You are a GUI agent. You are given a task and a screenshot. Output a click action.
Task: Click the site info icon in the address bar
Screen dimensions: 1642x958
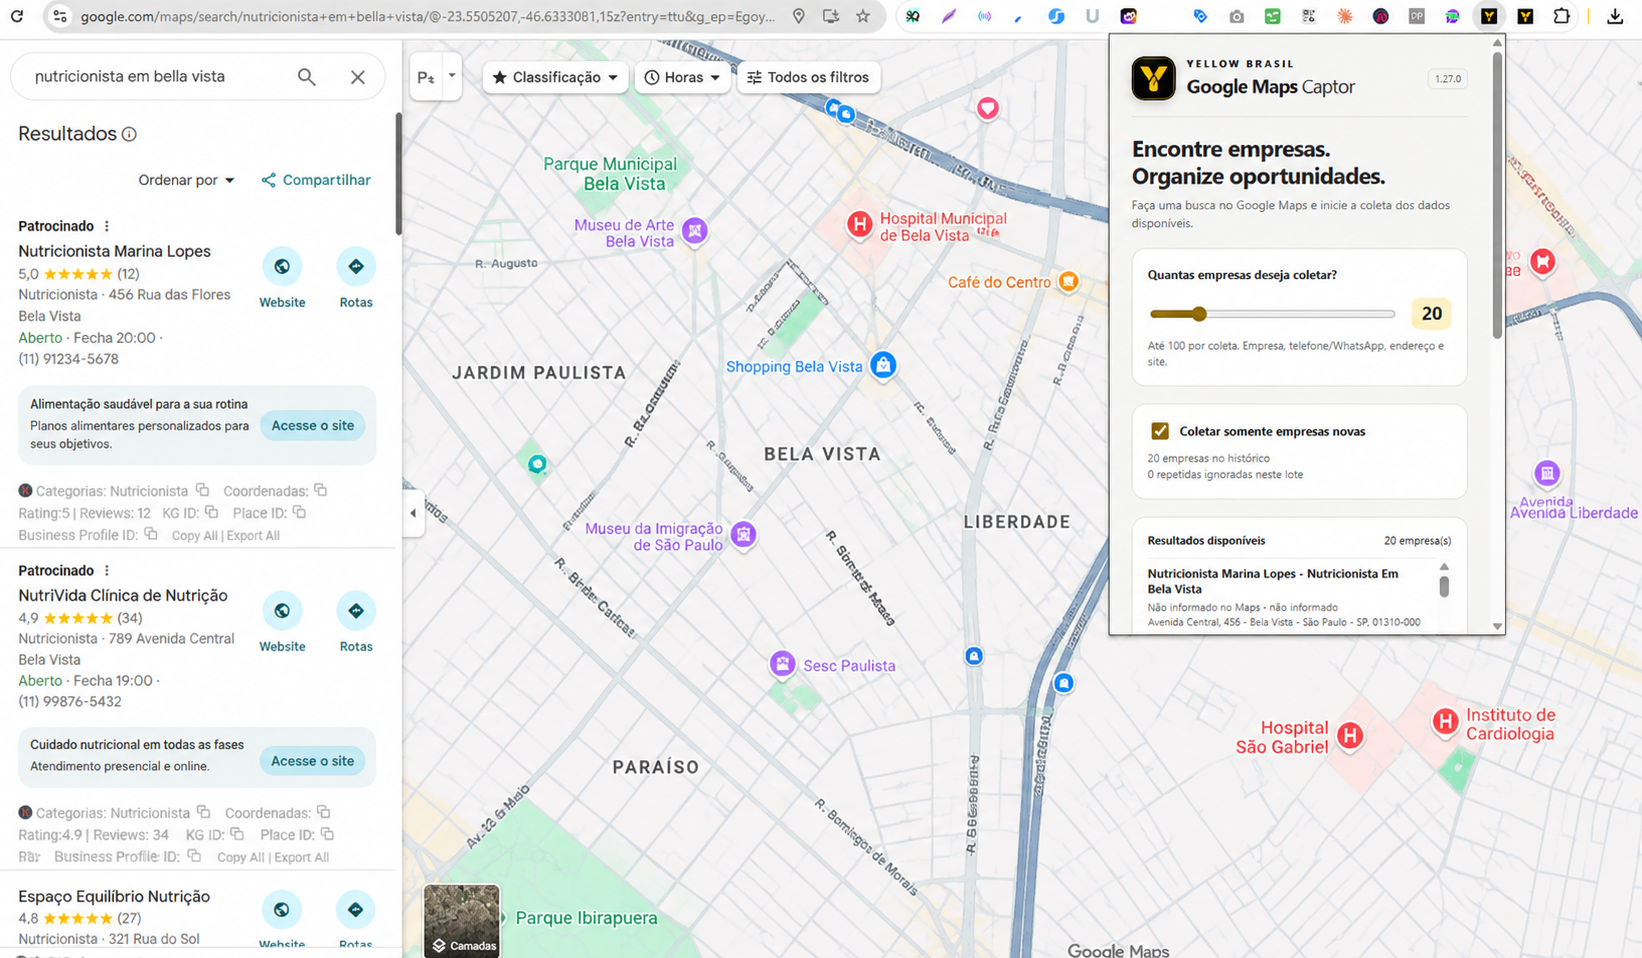[x=60, y=16]
